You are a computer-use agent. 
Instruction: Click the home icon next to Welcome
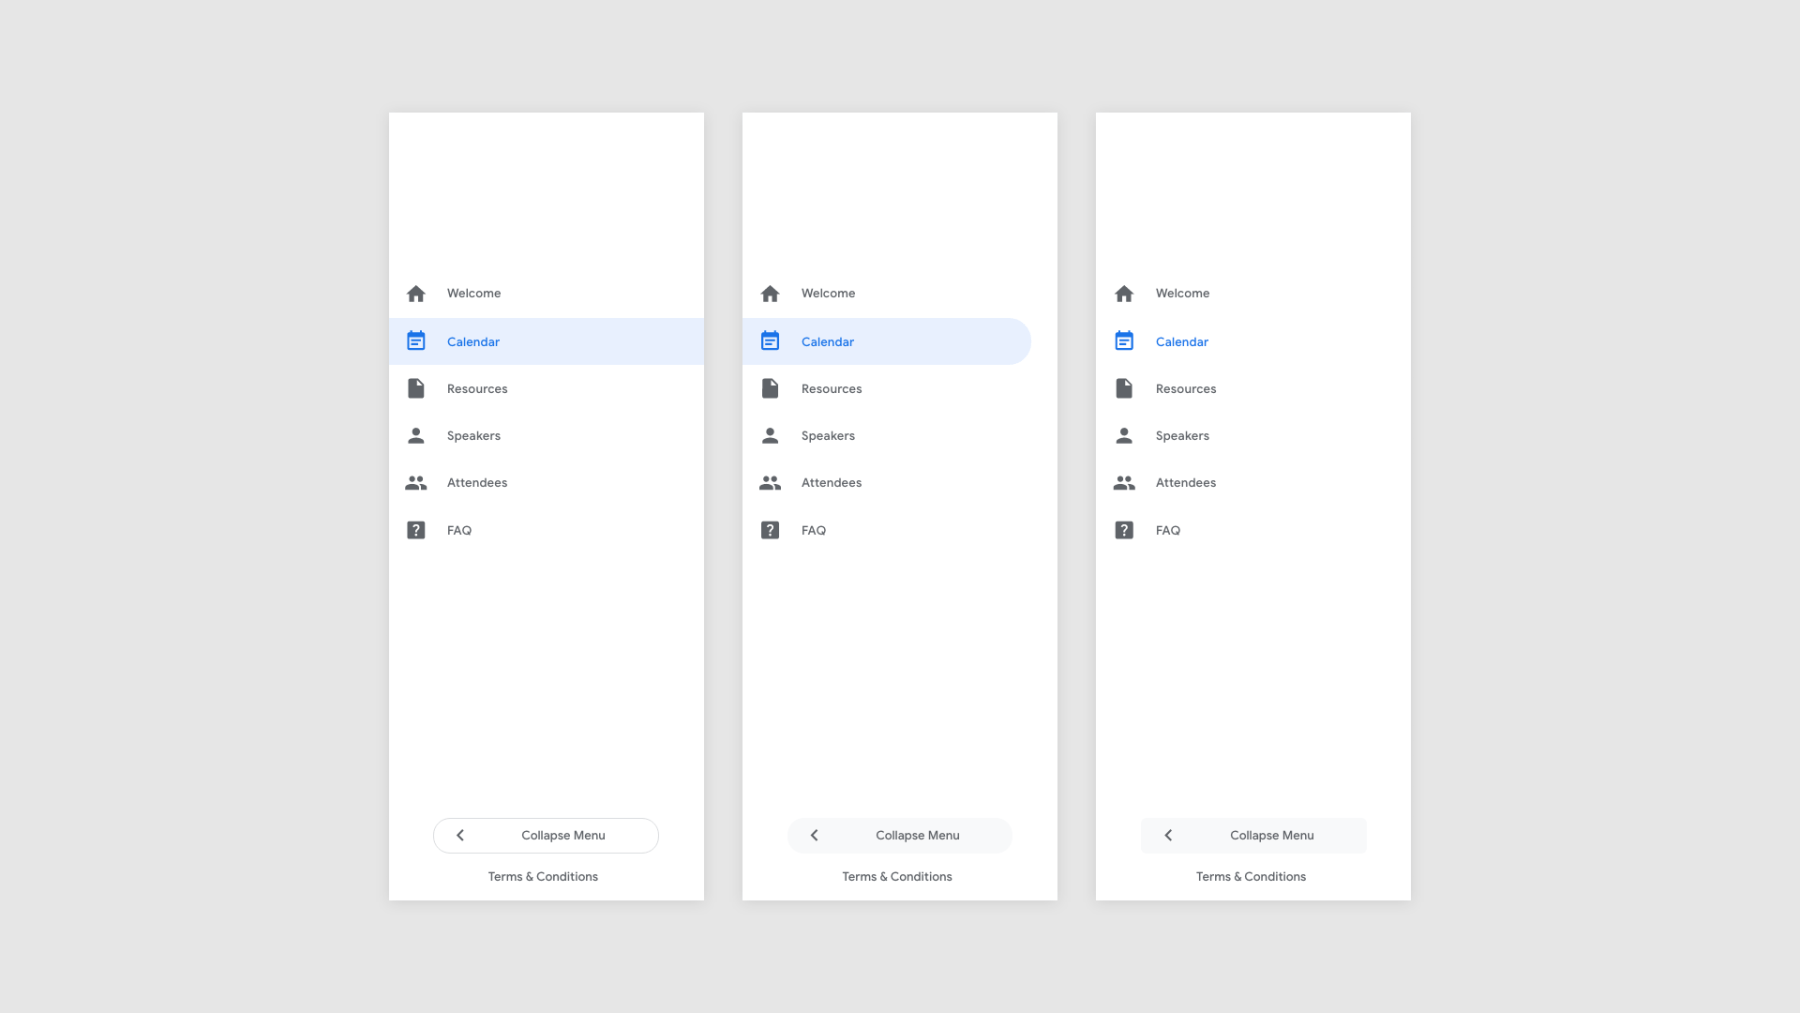click(416, 293)
